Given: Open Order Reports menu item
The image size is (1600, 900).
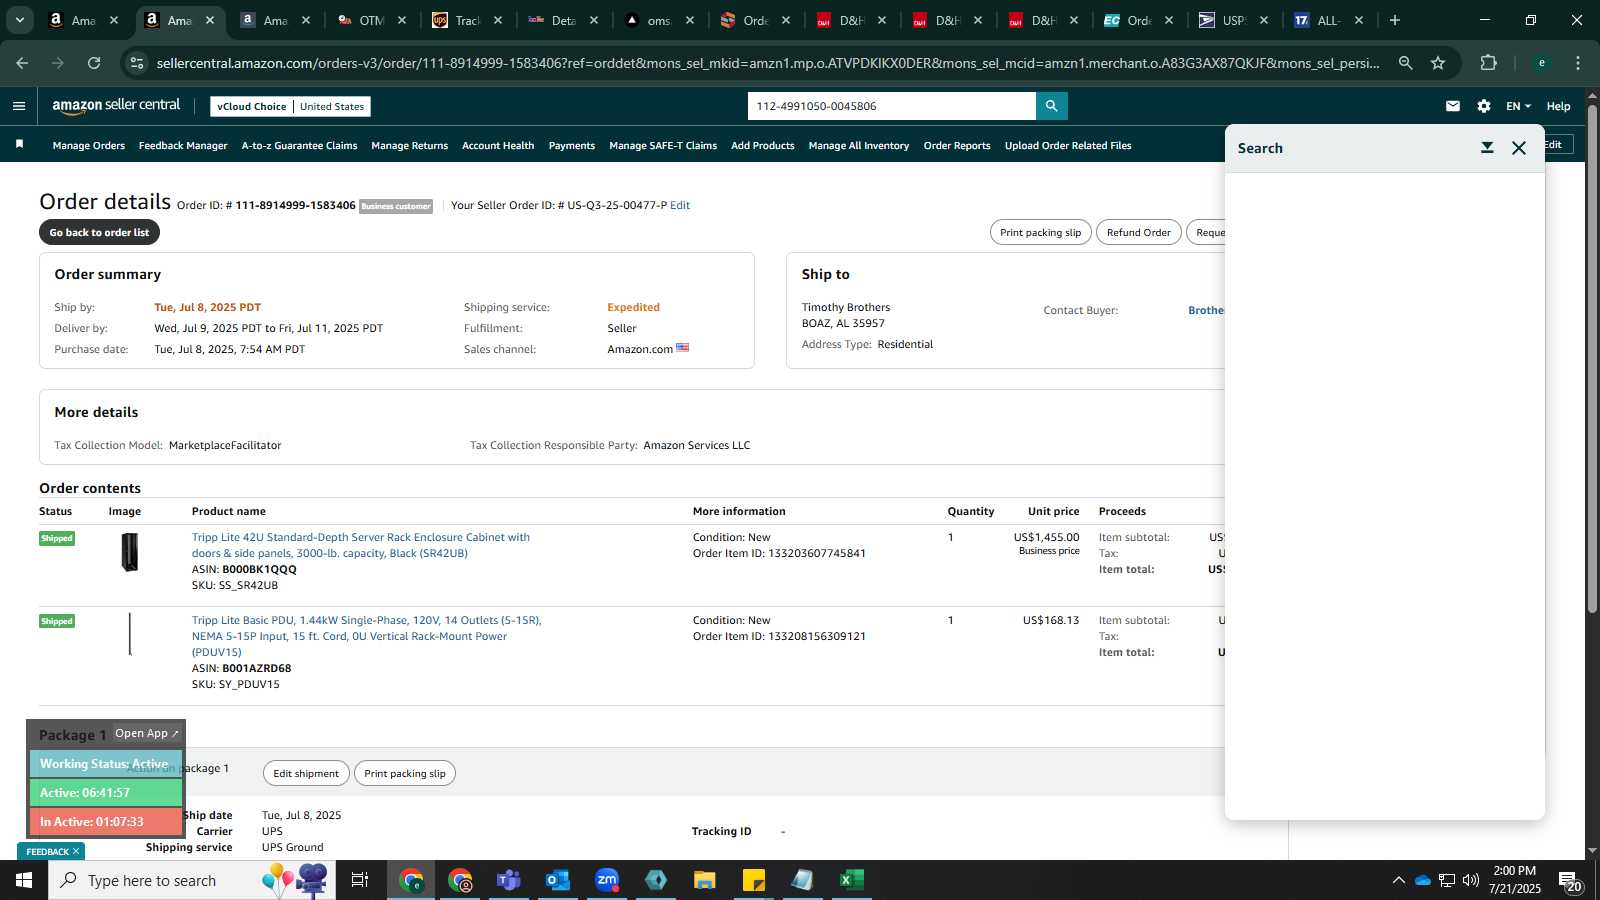Looking at the screenshot, I should [957, 145].
